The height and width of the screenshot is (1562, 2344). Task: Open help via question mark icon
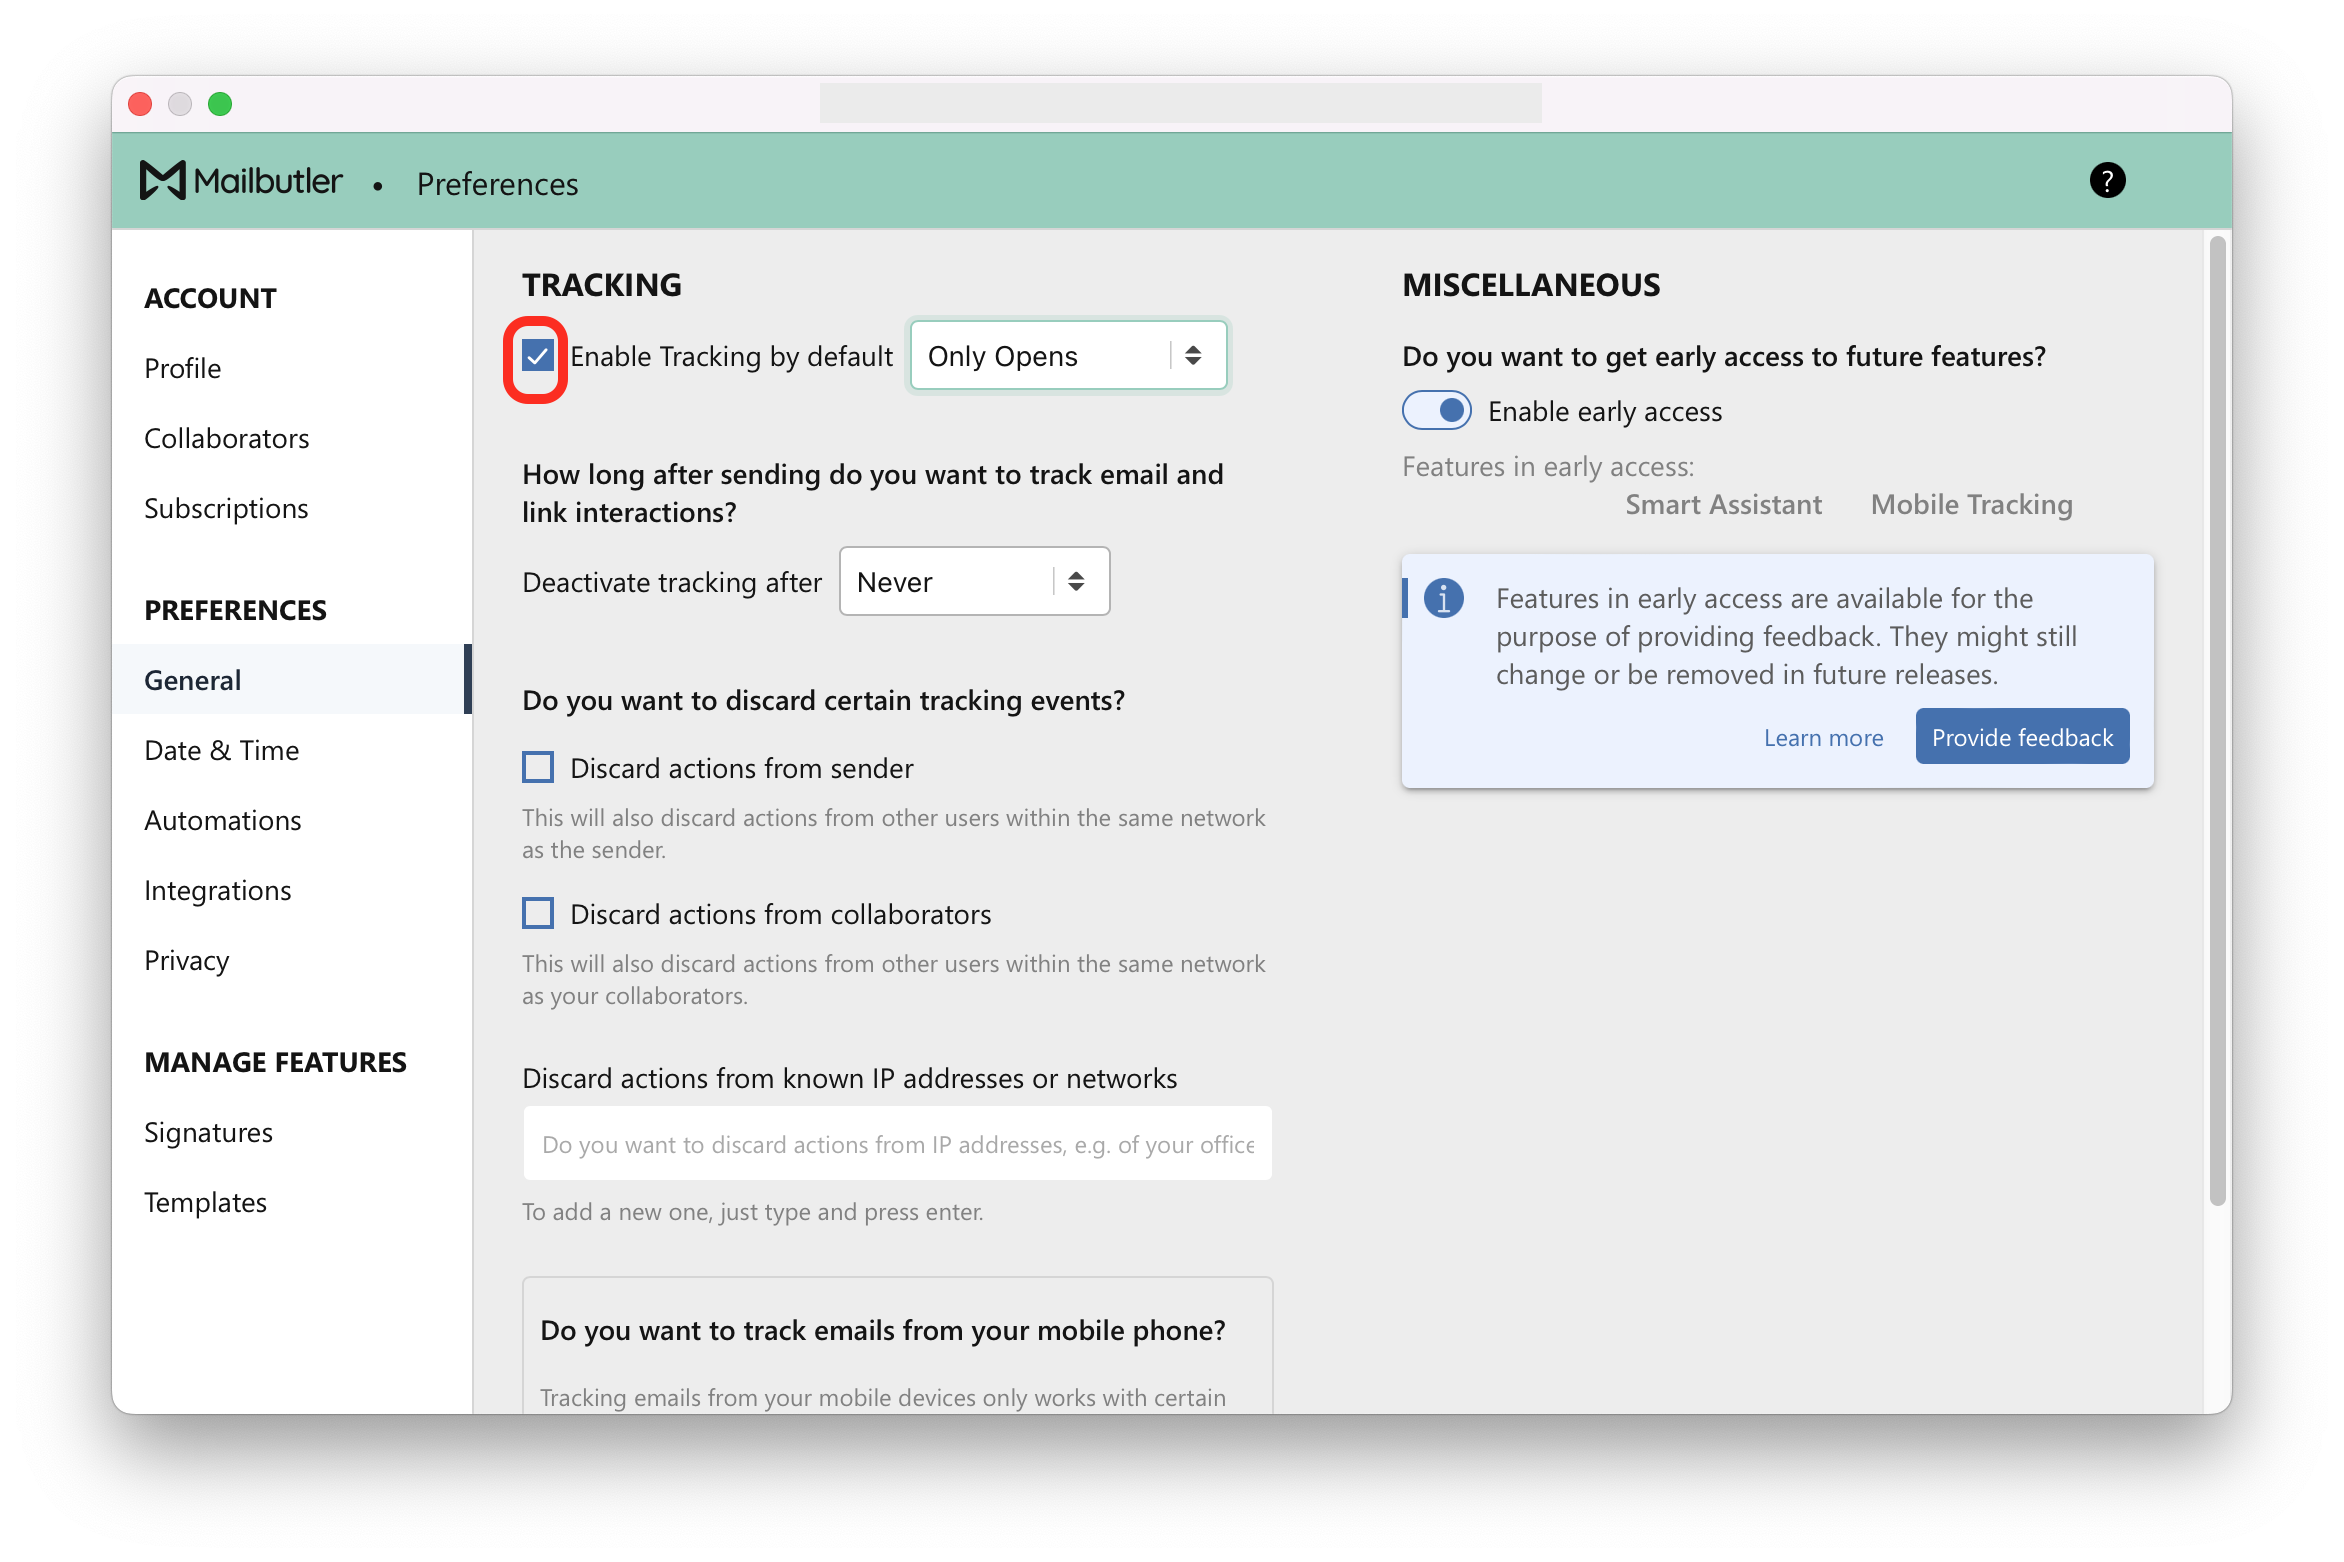pos(2107,181)
